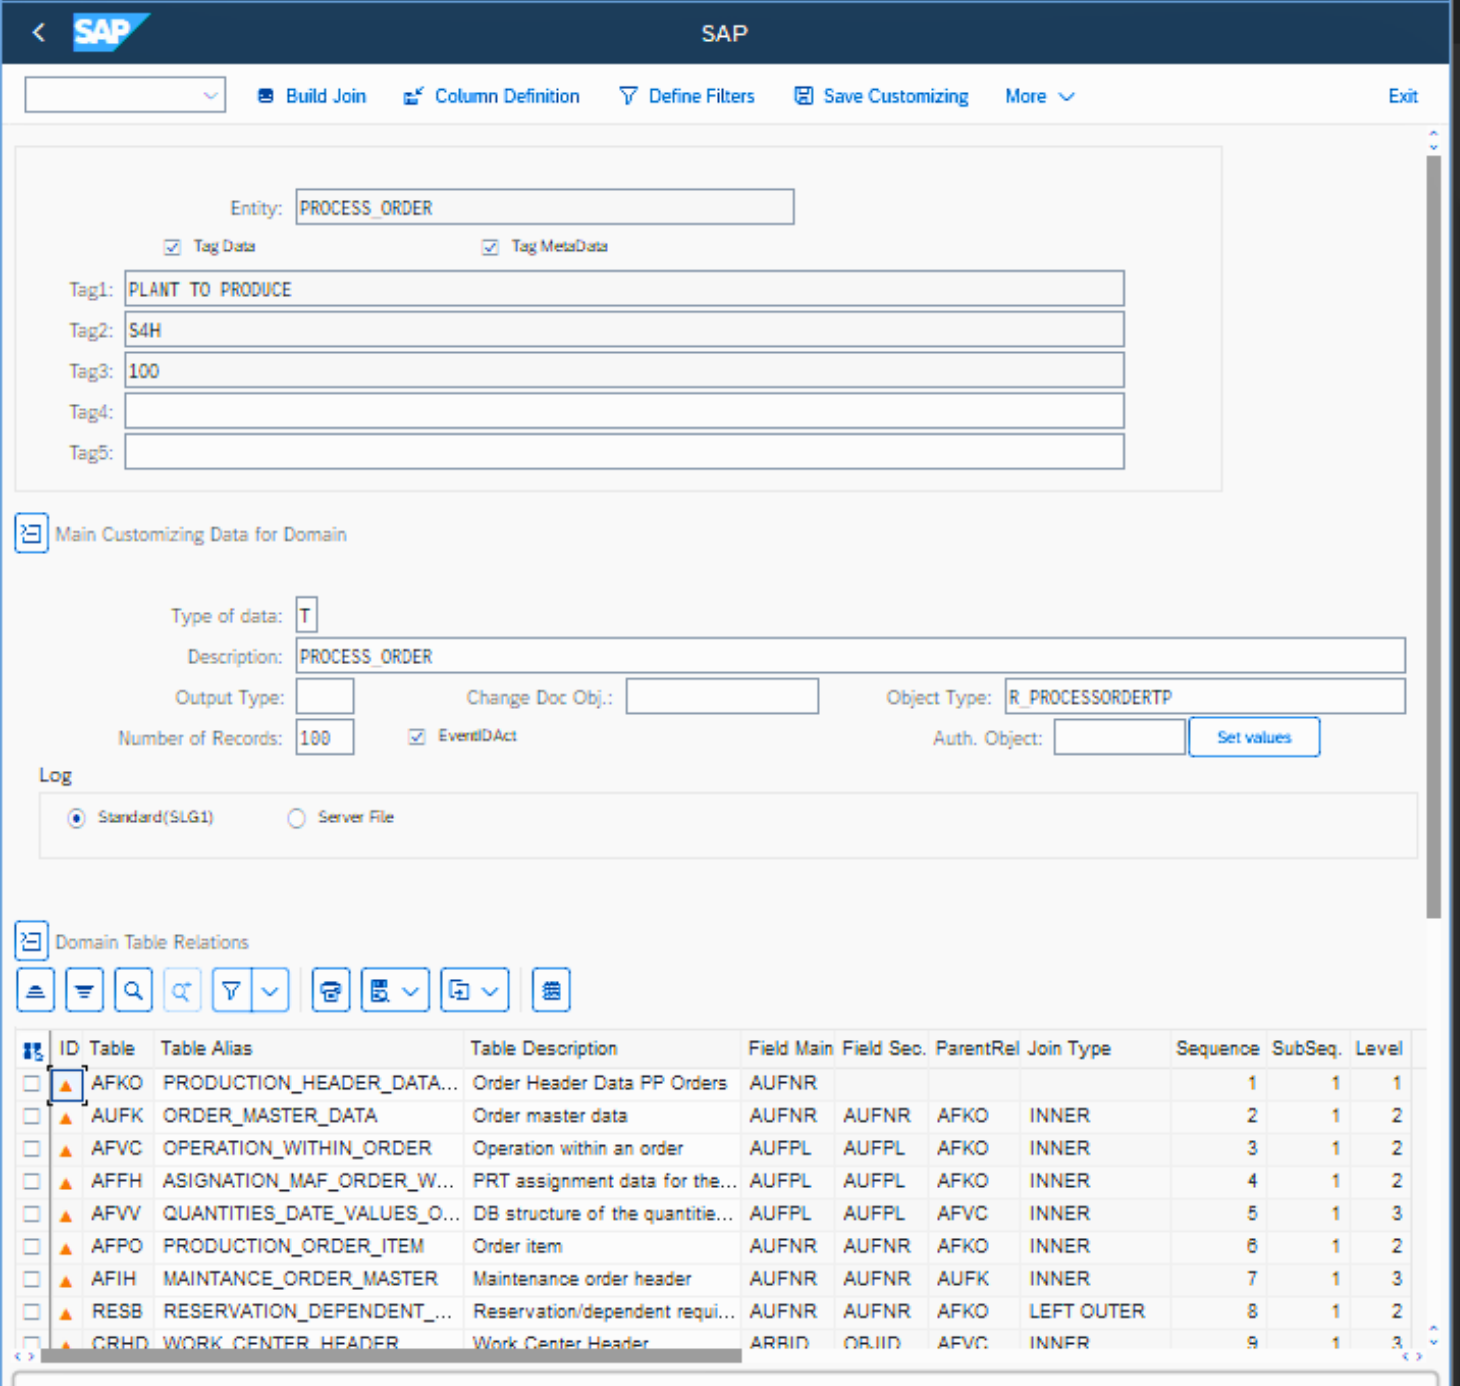Select the Server File radio button
This screenshot has height=1386, width=1460.
[296, 819]
